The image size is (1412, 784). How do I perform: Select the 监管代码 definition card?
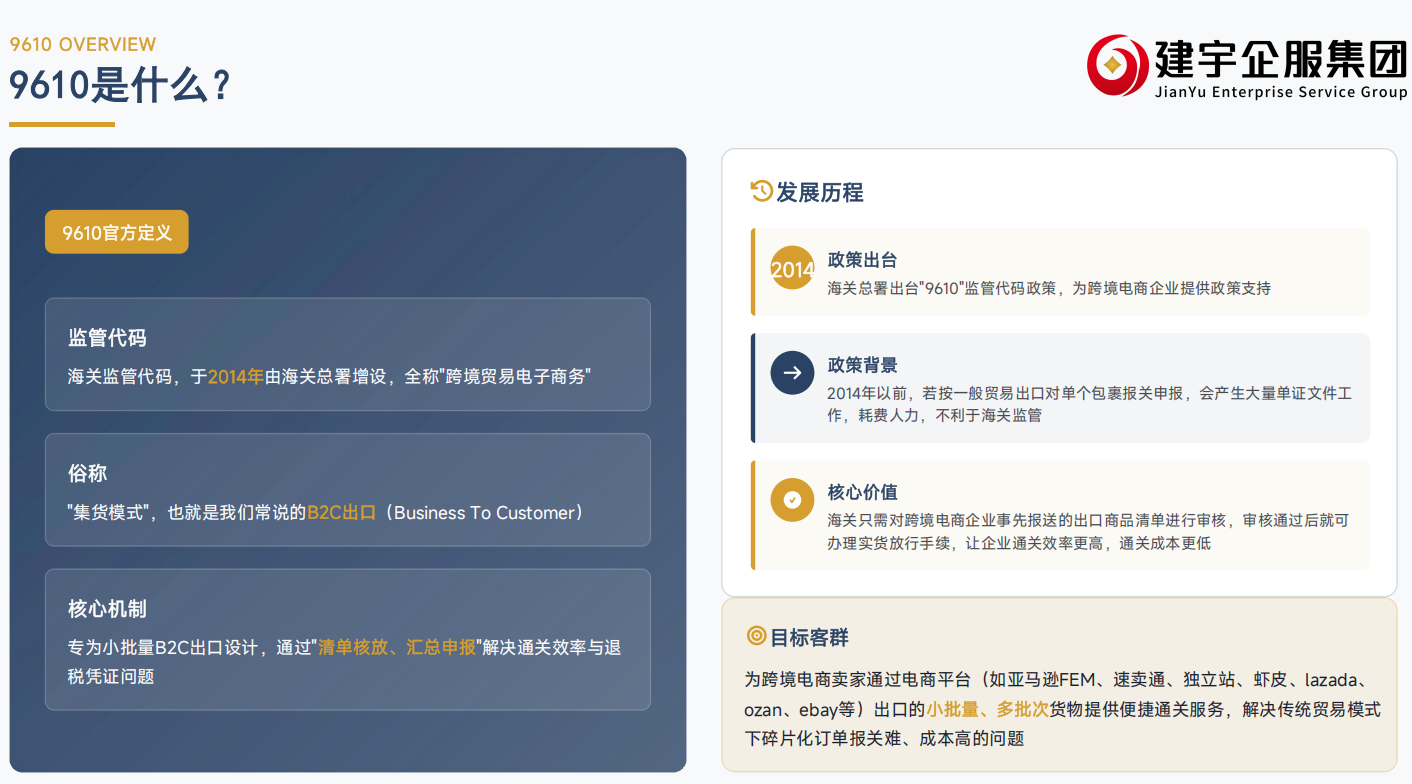[x=347, y=354]
